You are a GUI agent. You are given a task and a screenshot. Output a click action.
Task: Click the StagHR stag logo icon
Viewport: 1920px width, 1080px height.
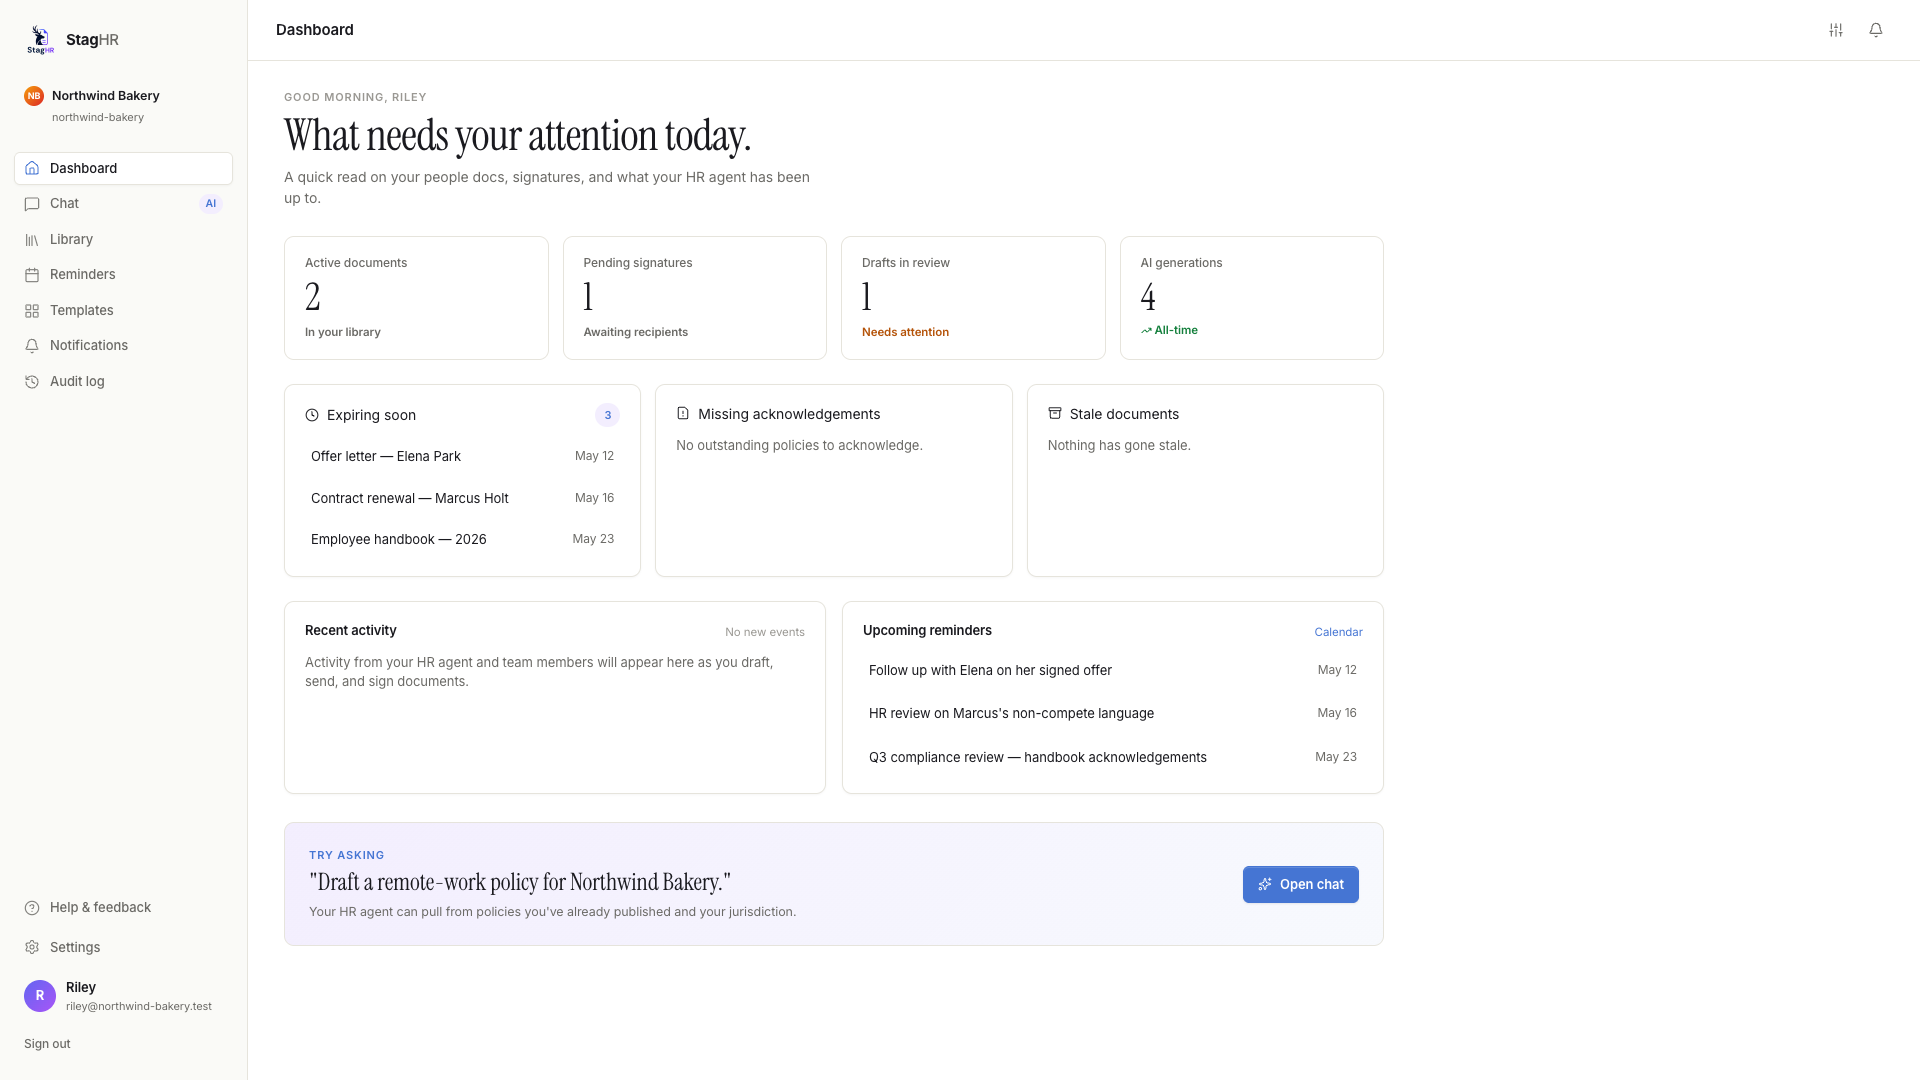click(40, 40)
